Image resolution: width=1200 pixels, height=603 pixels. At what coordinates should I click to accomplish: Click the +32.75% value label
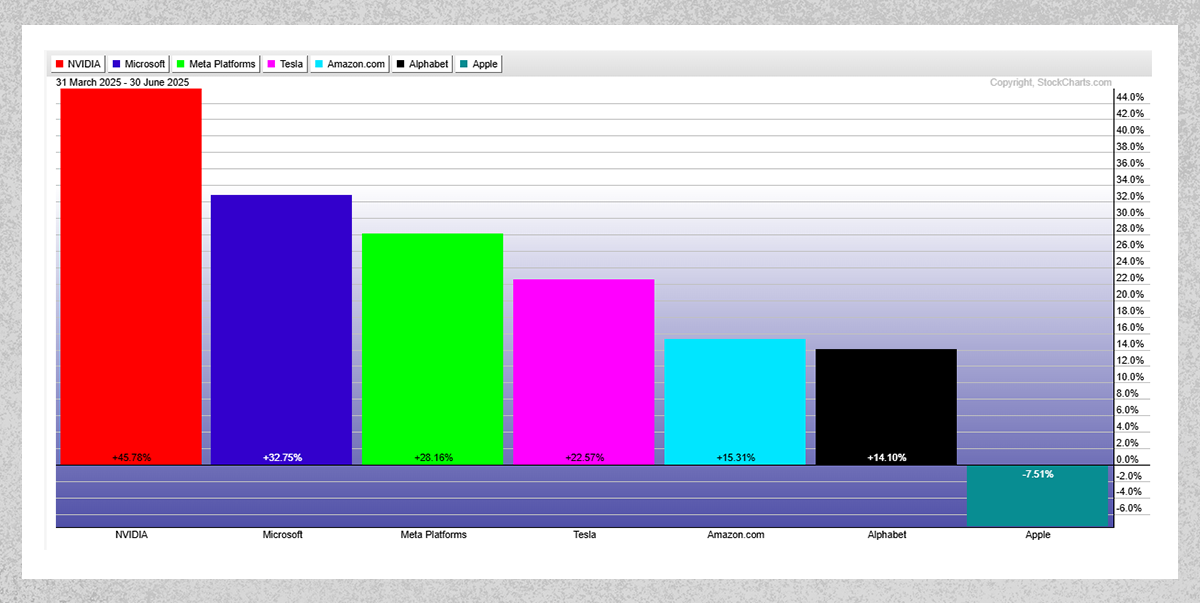click(282, 458)
